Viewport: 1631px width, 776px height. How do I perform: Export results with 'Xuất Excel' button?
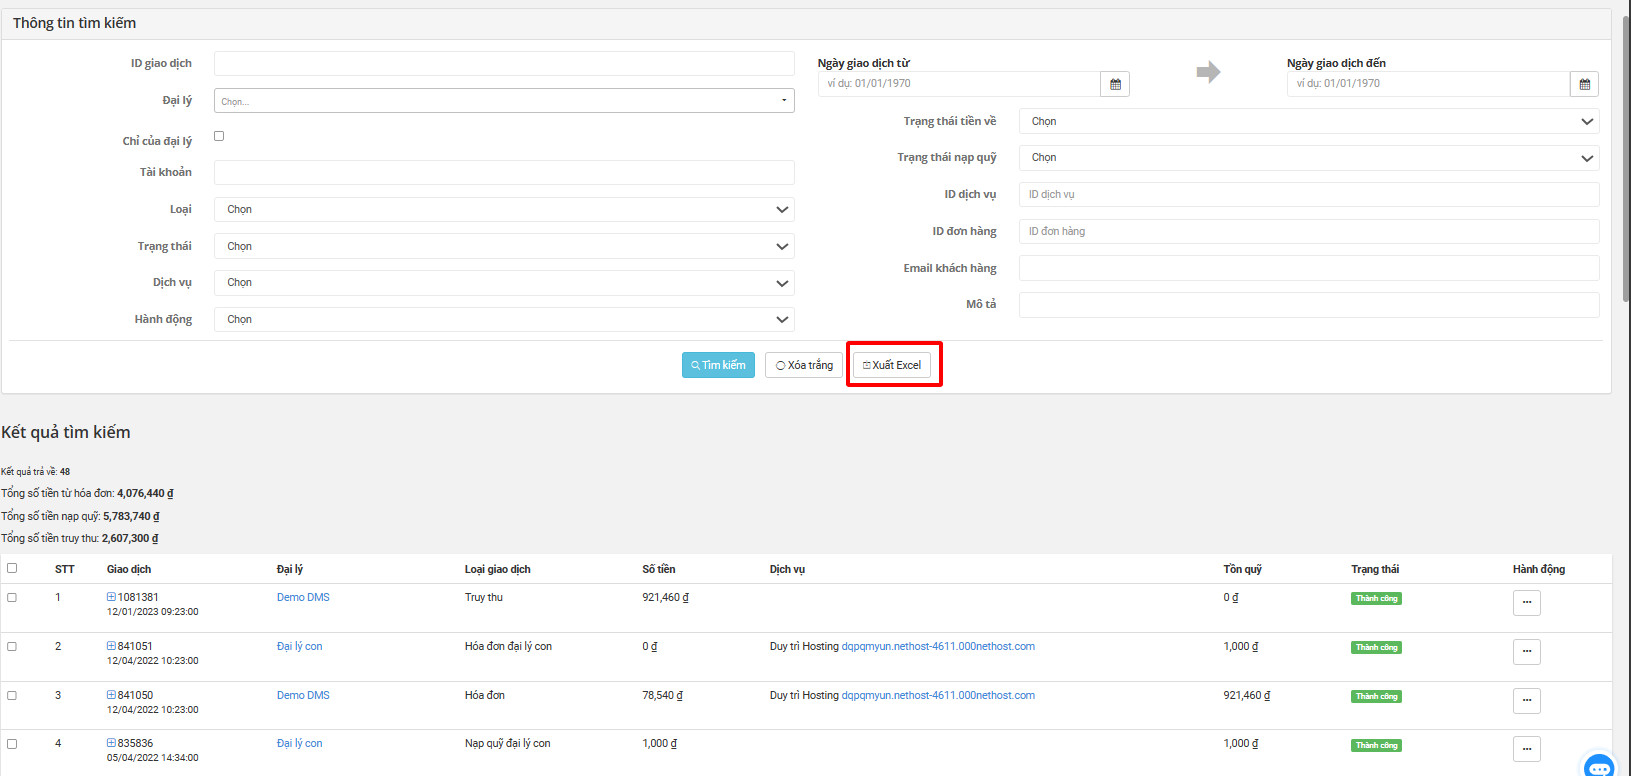click(x=892, y=365)
